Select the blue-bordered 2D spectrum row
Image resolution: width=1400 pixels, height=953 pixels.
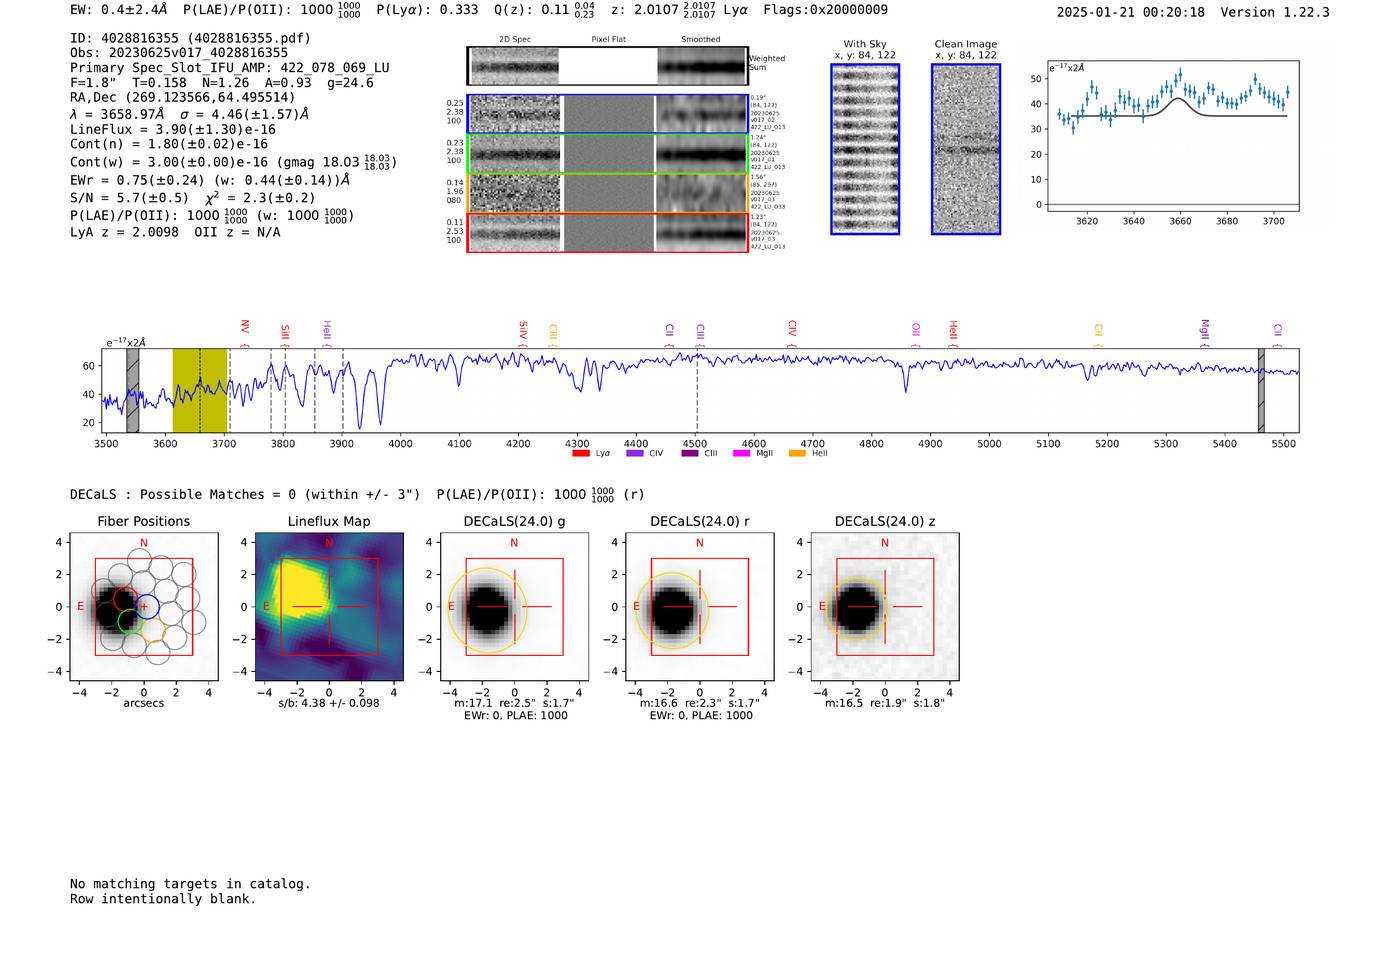(607, 115)
